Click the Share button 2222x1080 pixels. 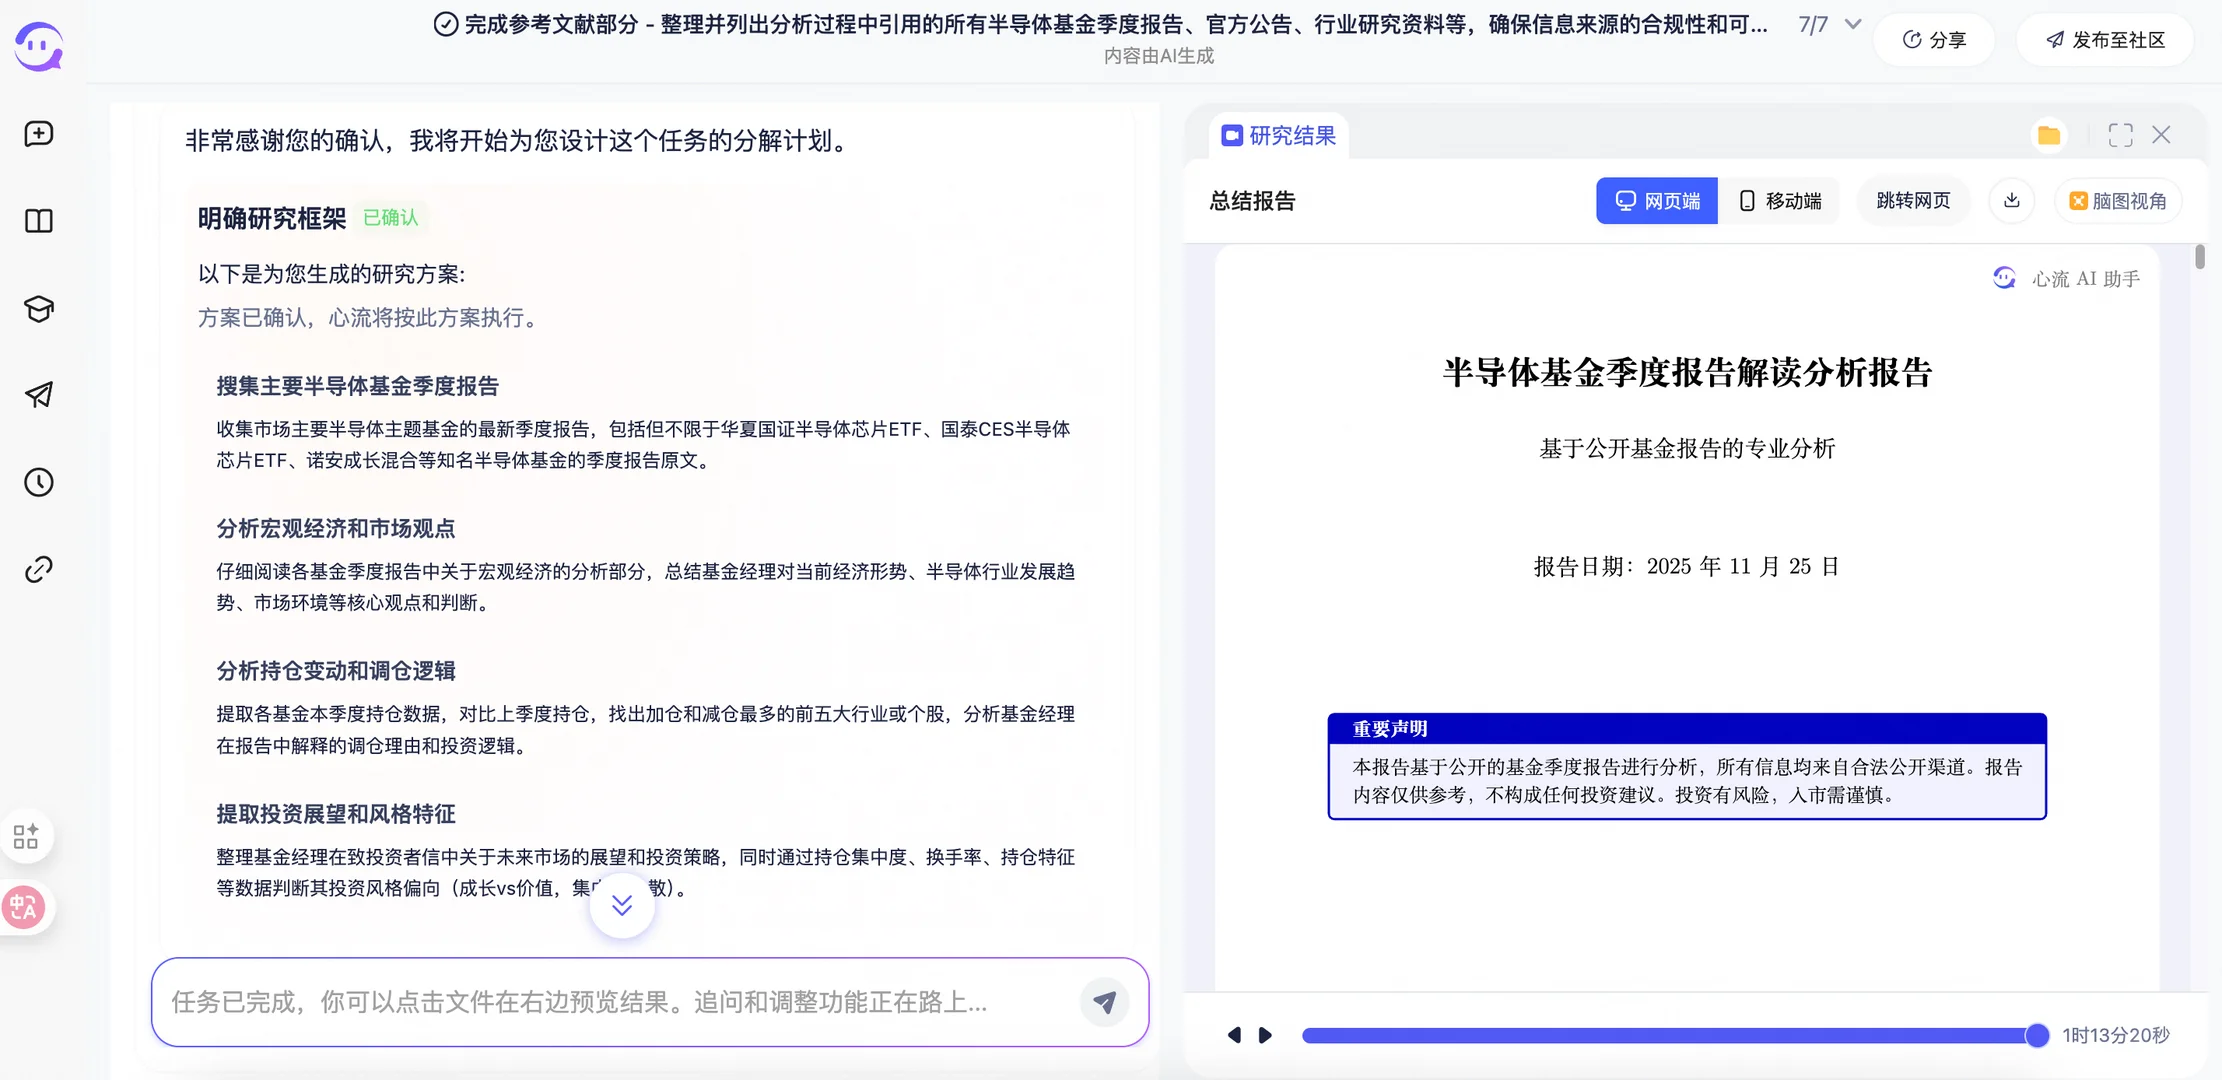1934,40
